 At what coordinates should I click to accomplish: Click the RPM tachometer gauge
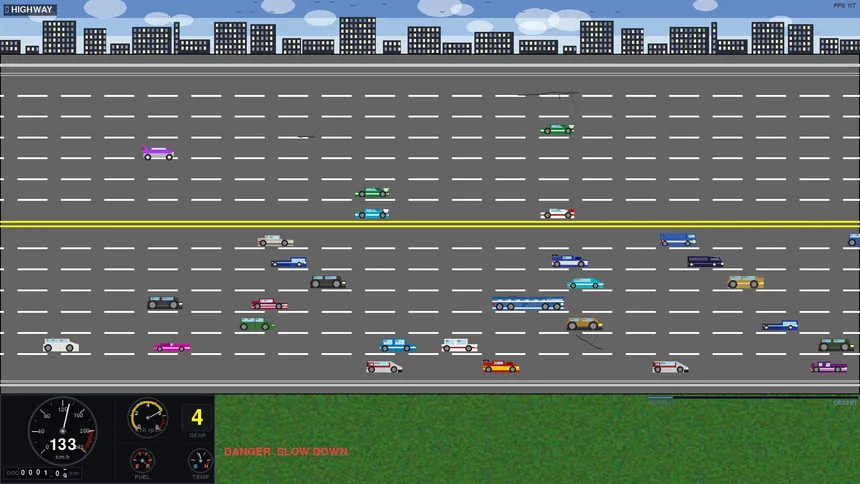[148, 418]
